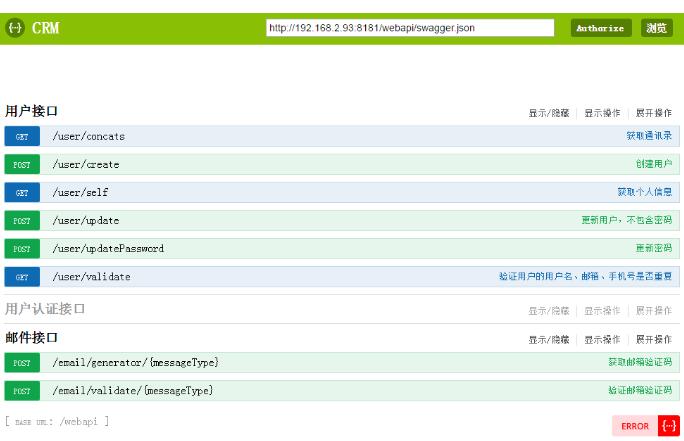Click POST badge for /user/updatePassword
Viewport: 684px width, 441px height.
pos(22,248)
